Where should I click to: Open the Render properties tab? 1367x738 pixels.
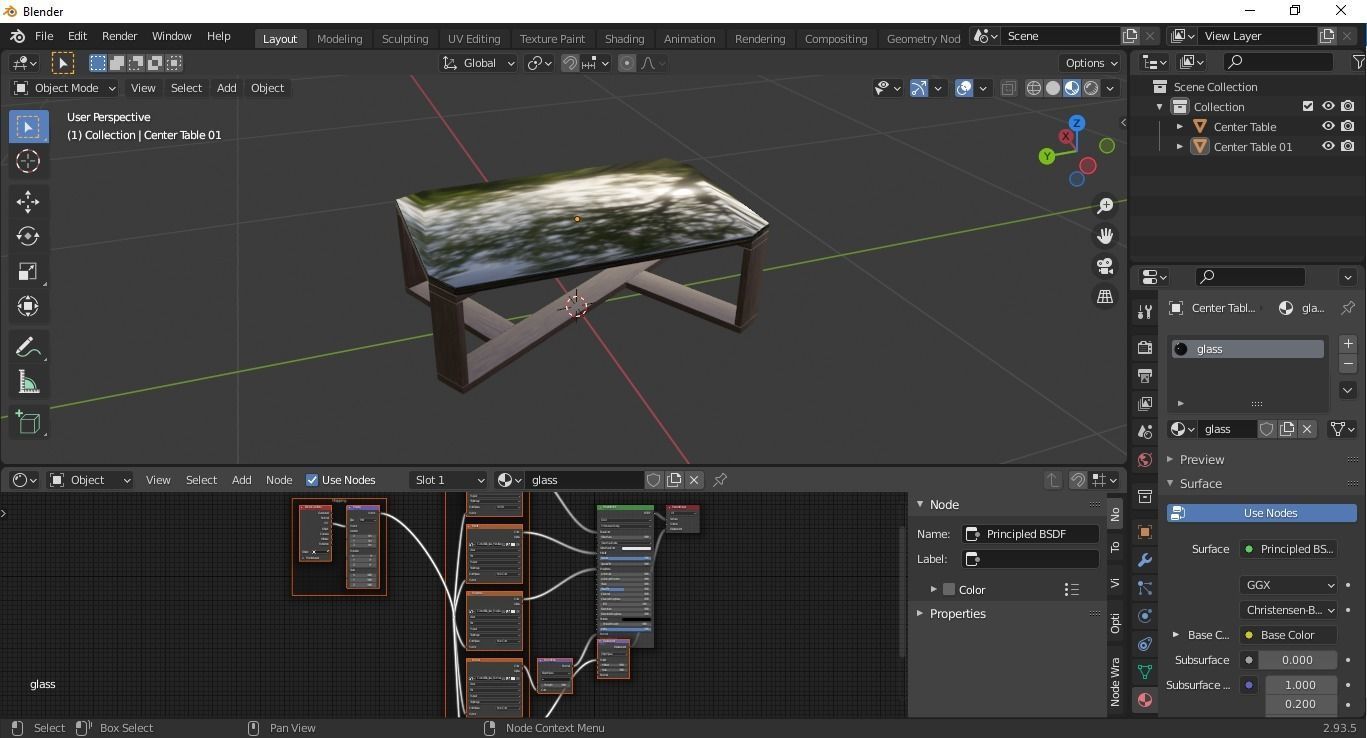coord(1145,348)
